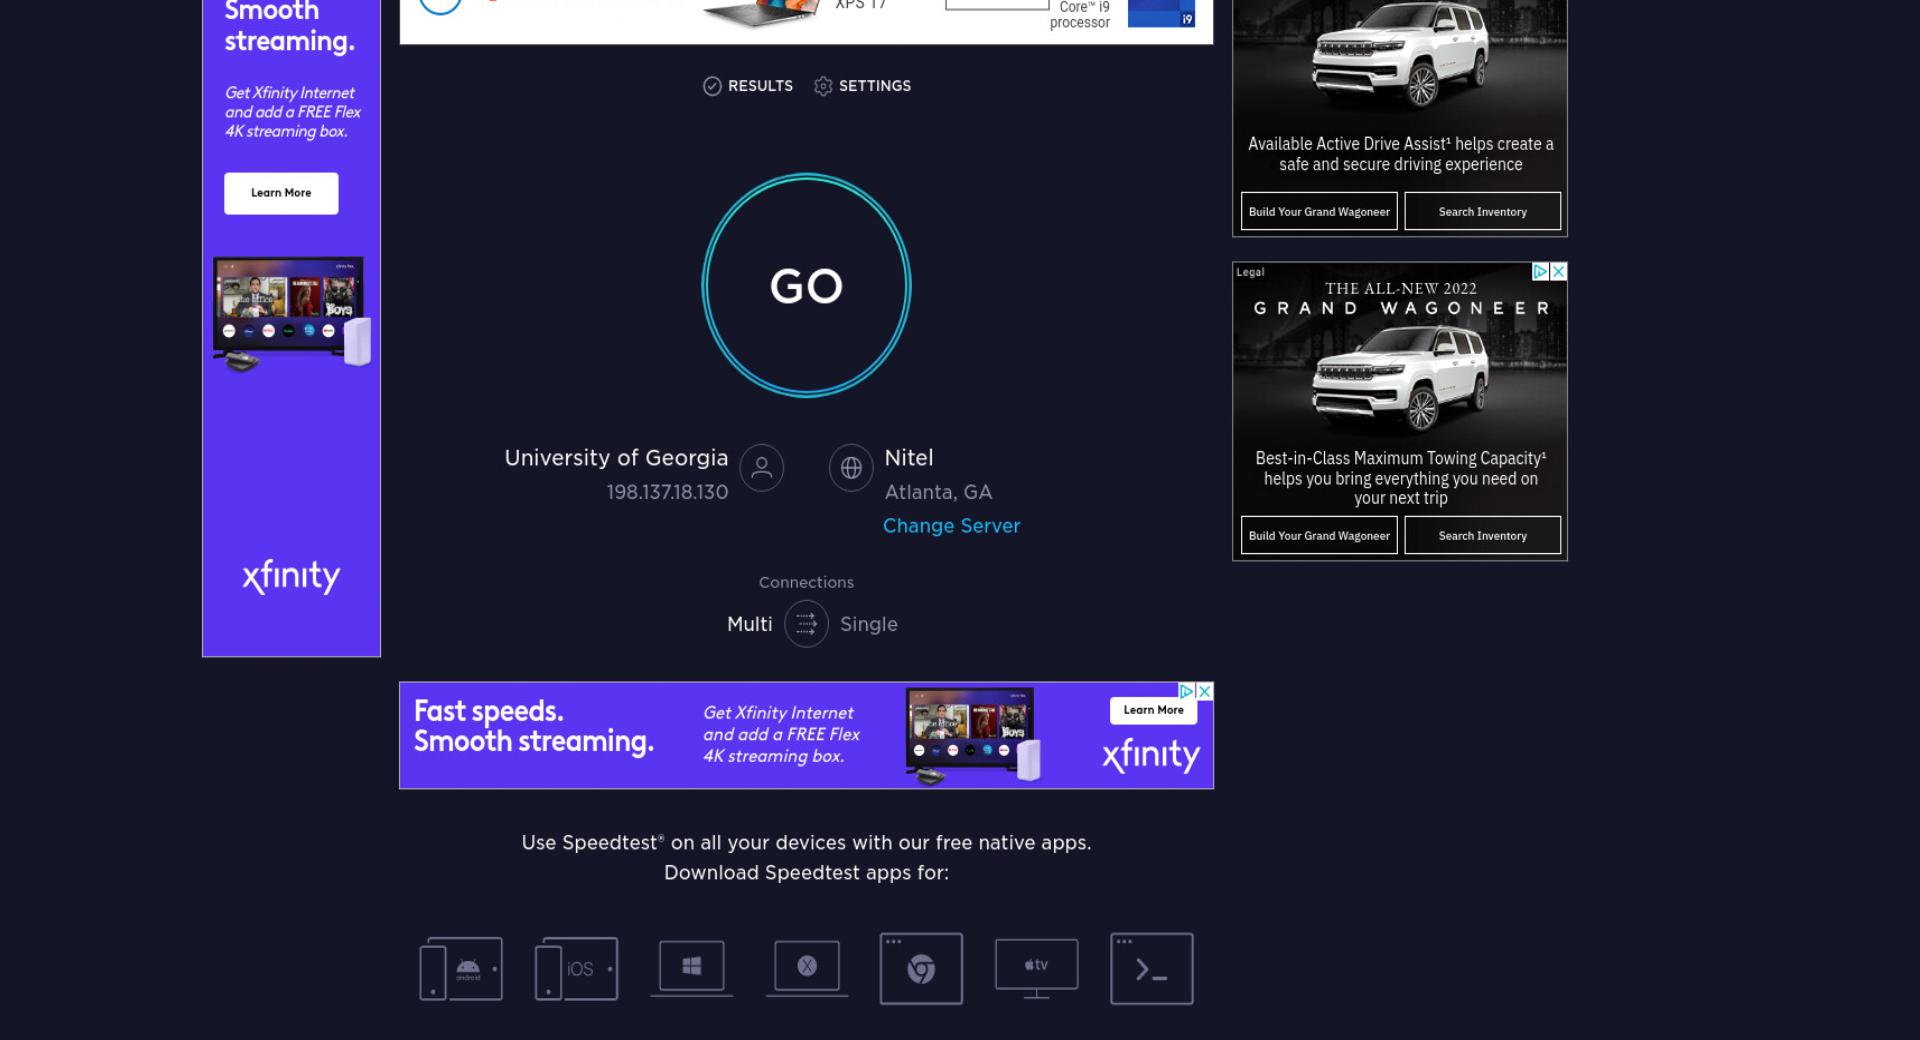This screenshot has width=1920, height=1040.
Task: Click Search Inventory in top ad
Action: pyautogui.click(x=1482, y=211)
